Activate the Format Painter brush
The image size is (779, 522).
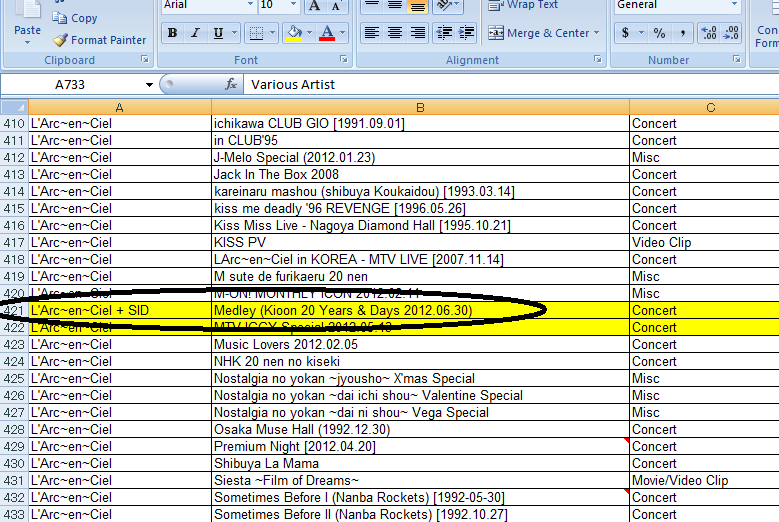pos(99,40)
